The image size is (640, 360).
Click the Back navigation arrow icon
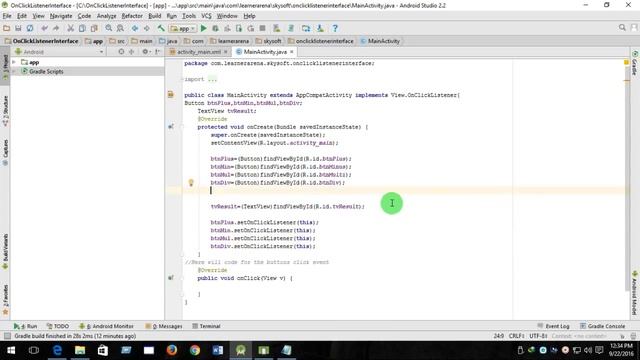[x=135, y=28]
